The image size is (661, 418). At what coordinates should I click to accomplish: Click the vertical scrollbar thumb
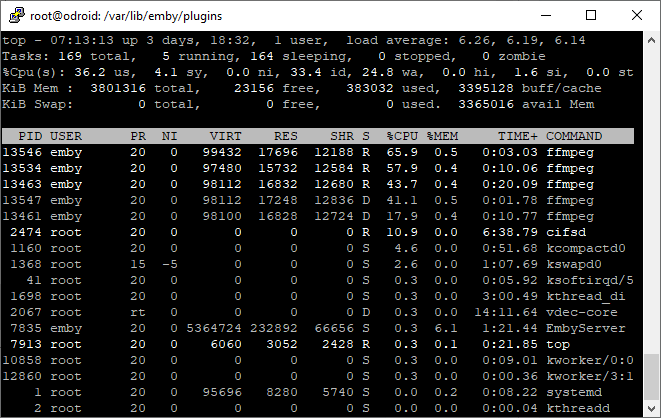coord(651,377)
